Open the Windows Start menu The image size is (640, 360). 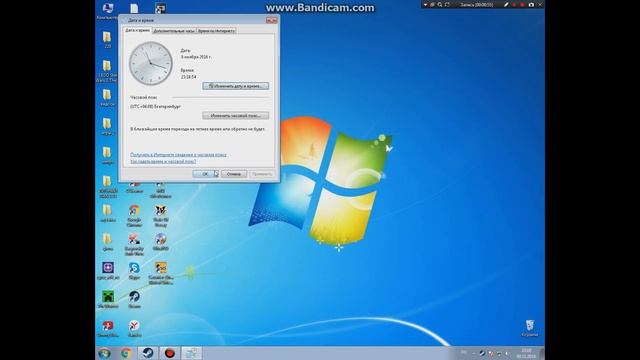point(104,353)
